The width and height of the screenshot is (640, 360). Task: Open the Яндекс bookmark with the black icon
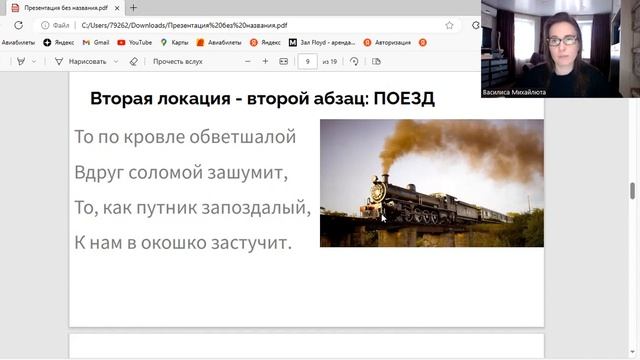pos(59,42)
